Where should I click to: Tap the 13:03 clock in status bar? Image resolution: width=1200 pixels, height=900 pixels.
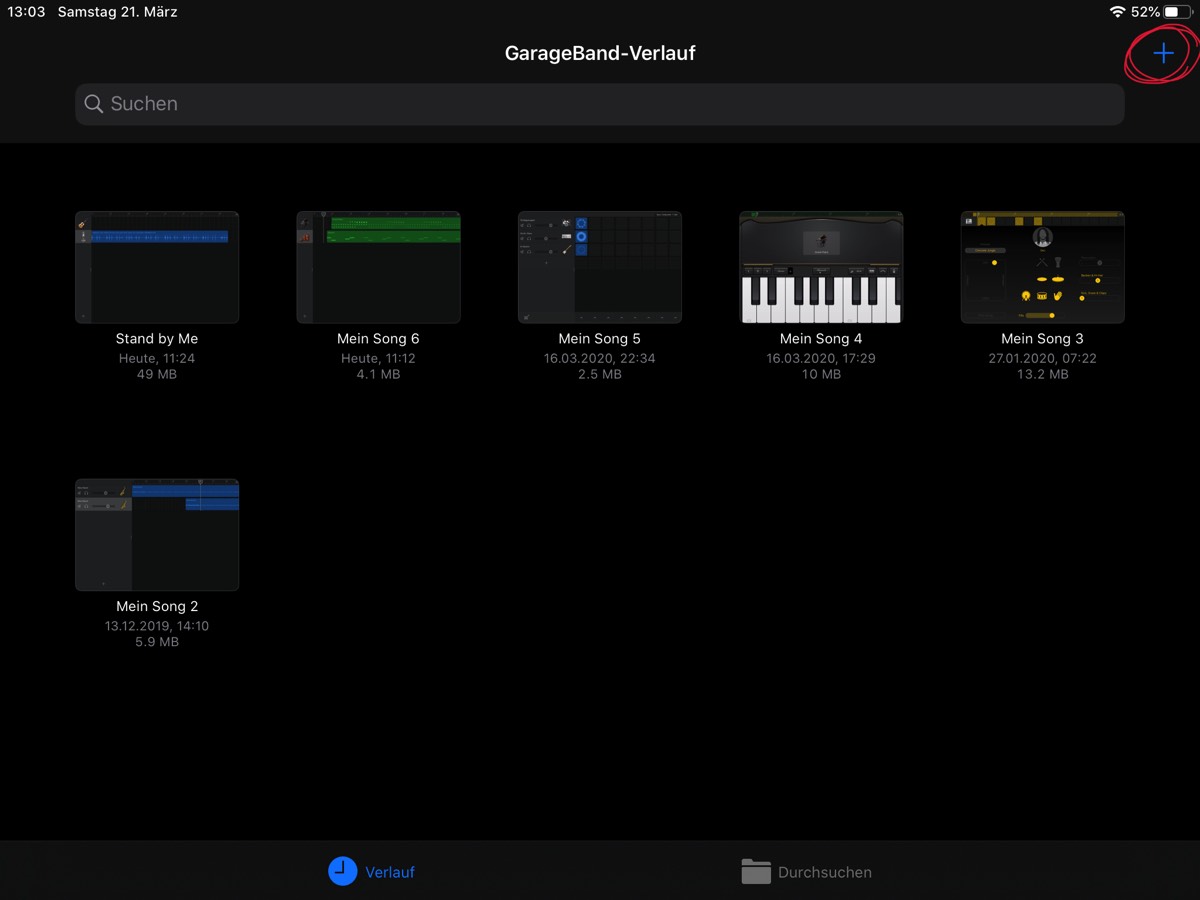(26, 12)
